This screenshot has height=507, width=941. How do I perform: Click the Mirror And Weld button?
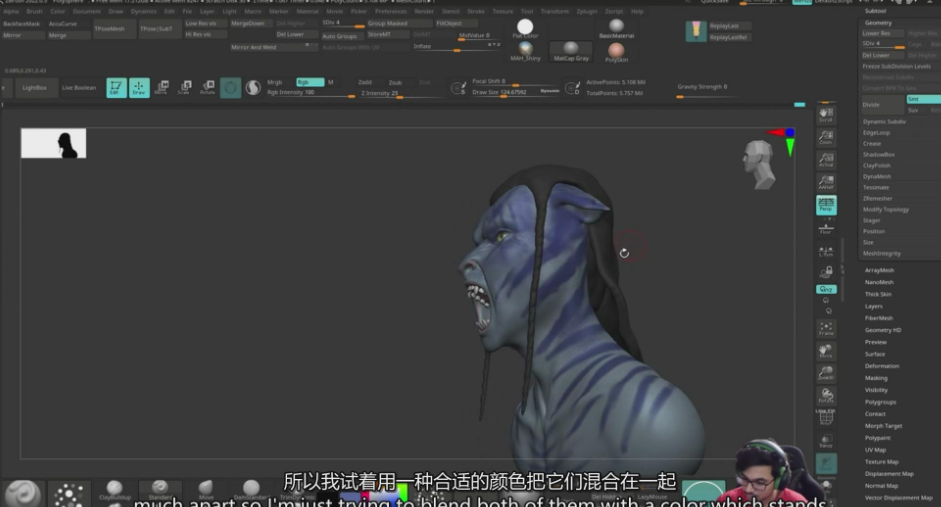pos(274,47)
